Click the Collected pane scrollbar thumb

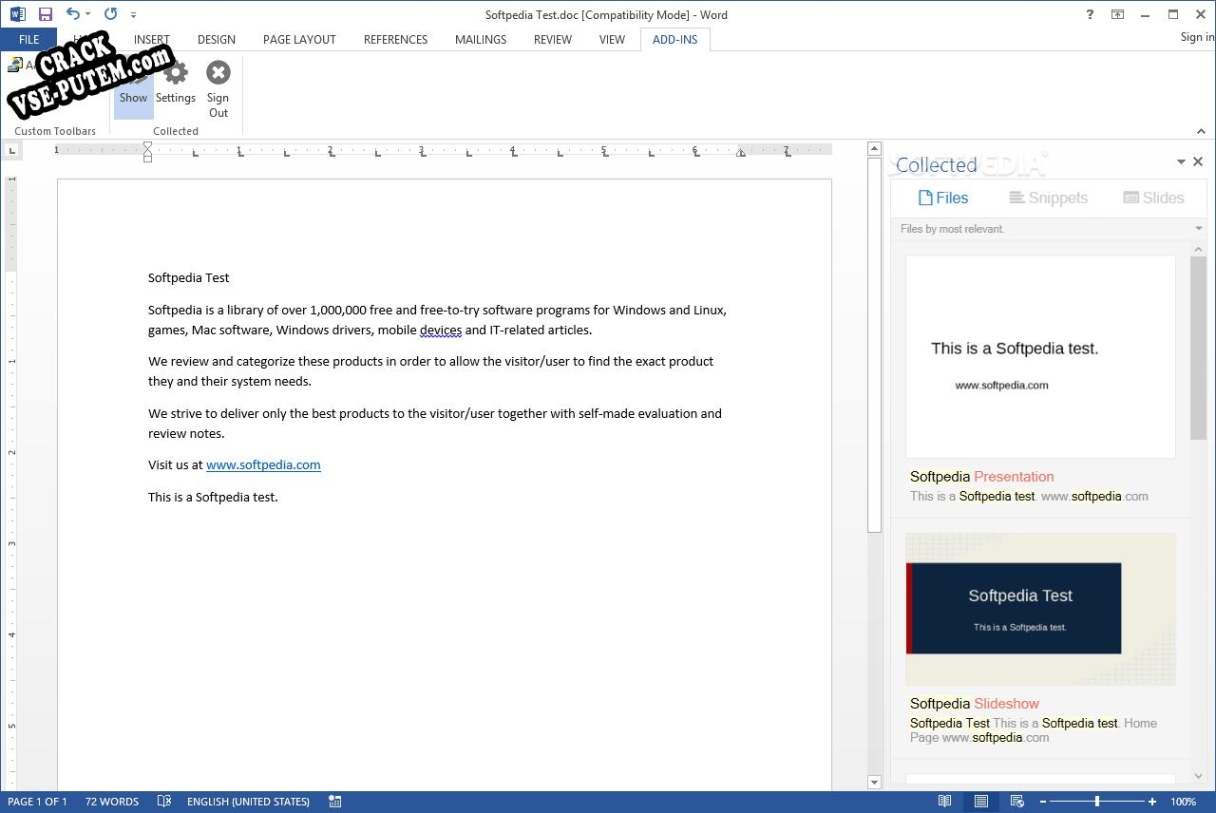(x=1198, y=348)
